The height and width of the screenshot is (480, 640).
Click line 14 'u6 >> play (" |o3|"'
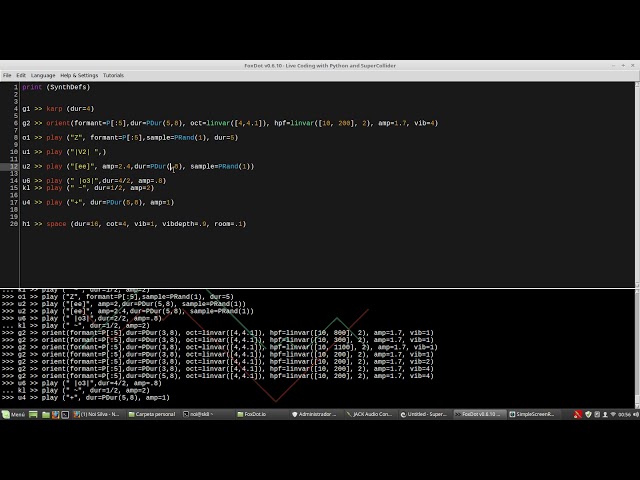click(x=94, y=180)
